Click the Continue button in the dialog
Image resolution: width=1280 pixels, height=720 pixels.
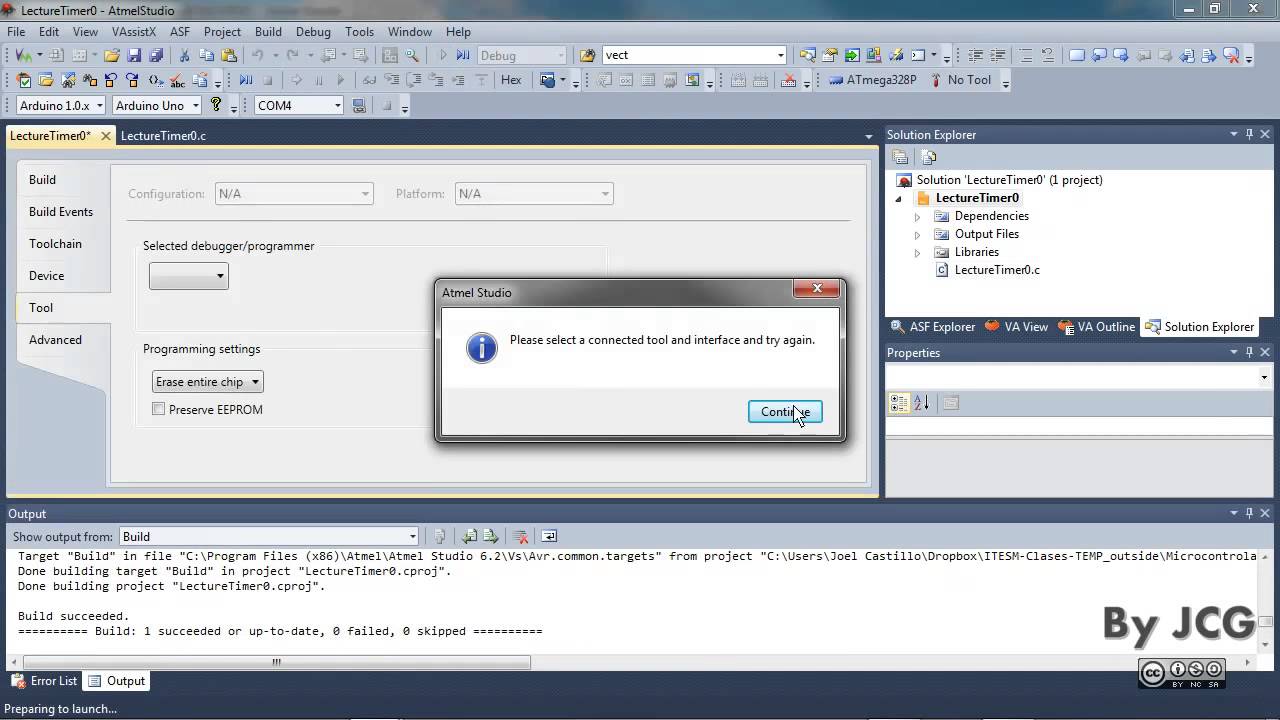point(785,412)
